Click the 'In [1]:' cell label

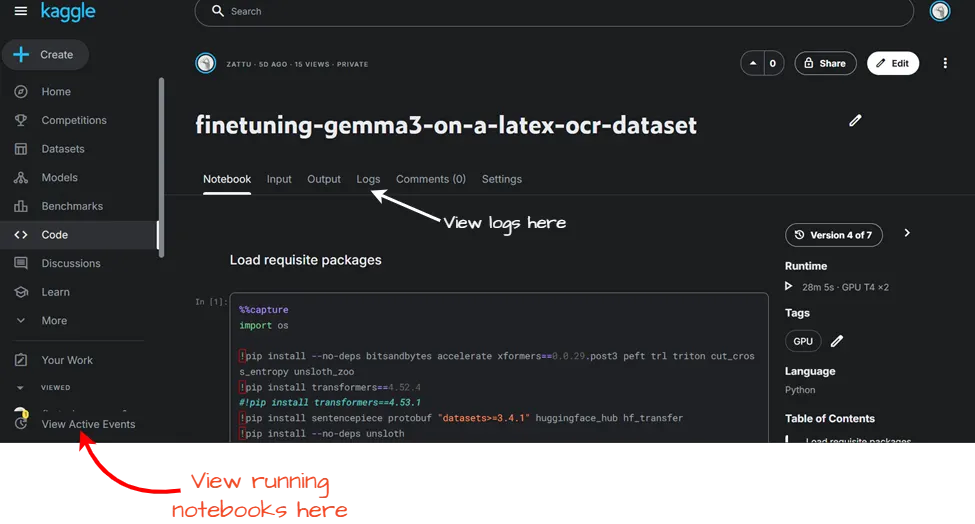pos(211,301)
